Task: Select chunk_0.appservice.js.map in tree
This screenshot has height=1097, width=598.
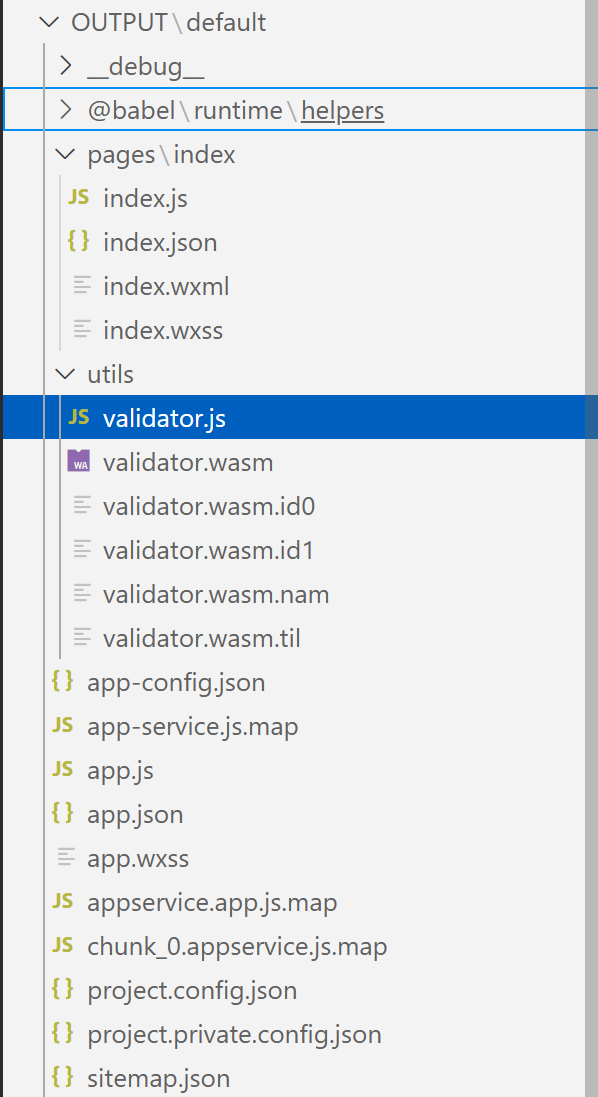Action: 237,947
